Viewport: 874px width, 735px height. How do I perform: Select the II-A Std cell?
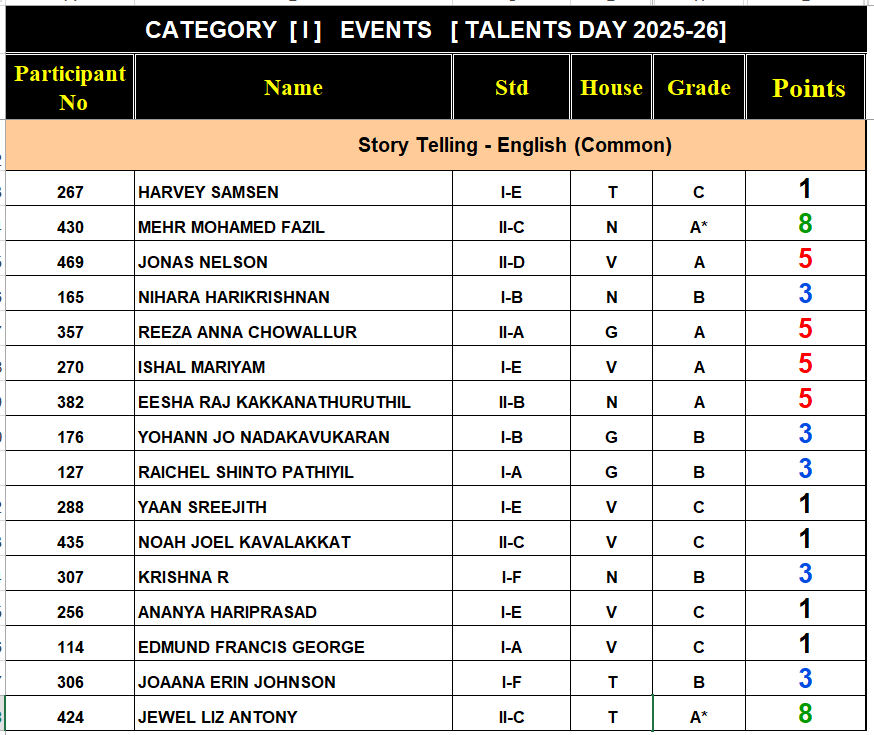coord(511,329)
